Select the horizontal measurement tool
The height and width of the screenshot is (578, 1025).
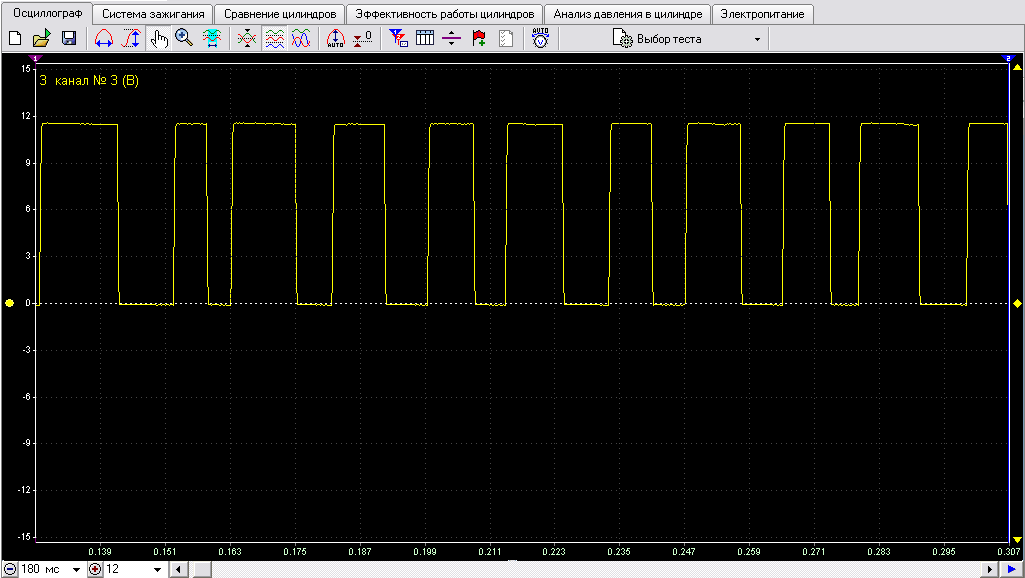(104, 39)
